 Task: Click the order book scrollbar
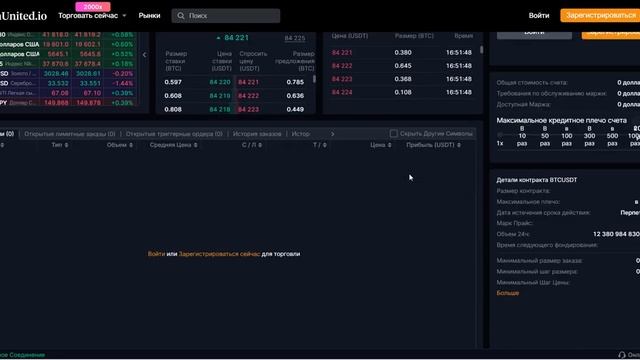coord(314,79)
